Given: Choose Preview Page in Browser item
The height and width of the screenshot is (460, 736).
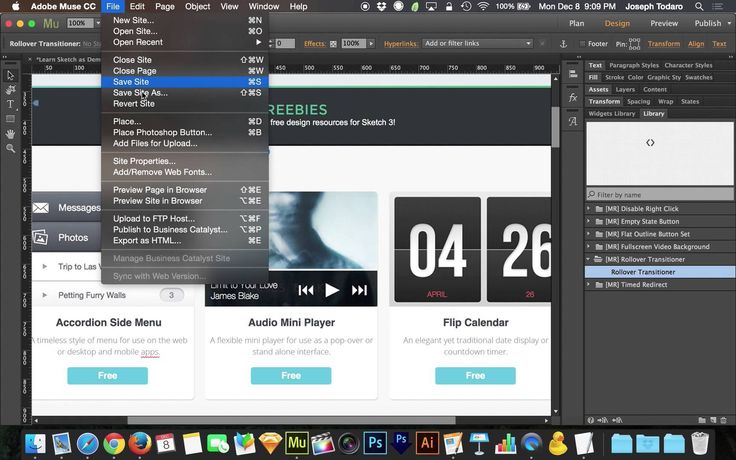Looking at the screenshot, I should (185, 190).
